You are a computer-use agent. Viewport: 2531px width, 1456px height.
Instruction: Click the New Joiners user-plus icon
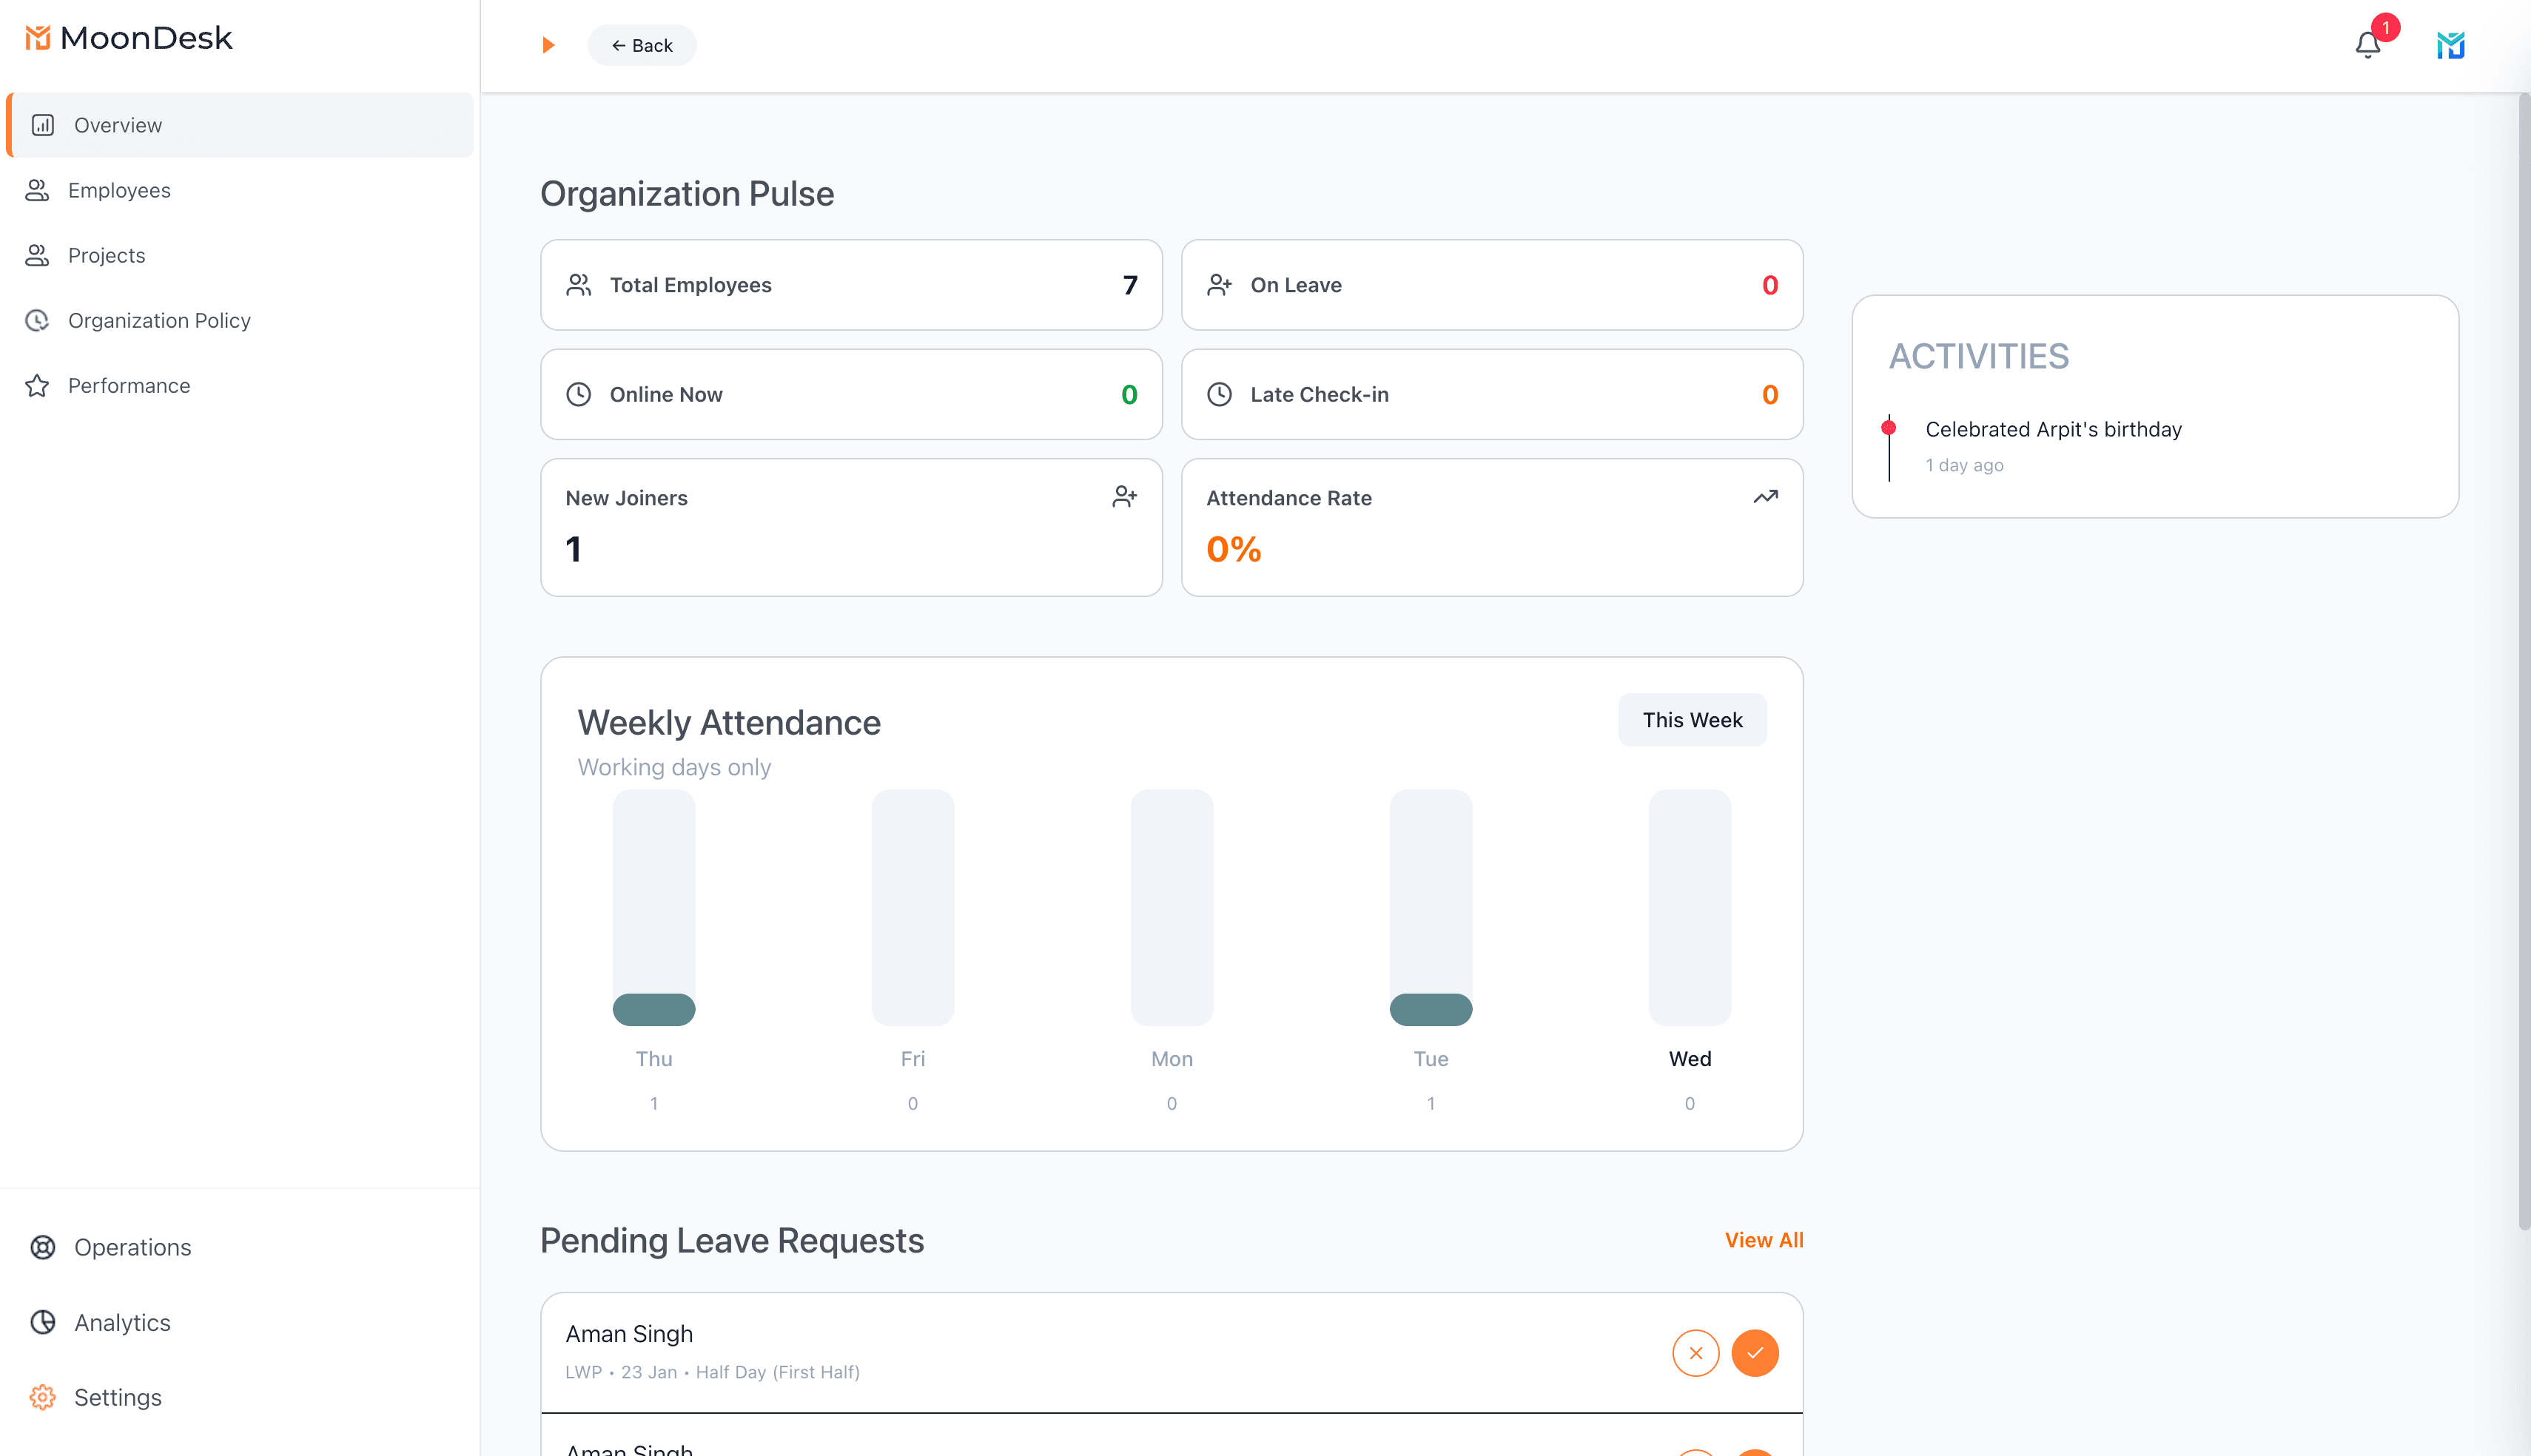(1124, 496)
